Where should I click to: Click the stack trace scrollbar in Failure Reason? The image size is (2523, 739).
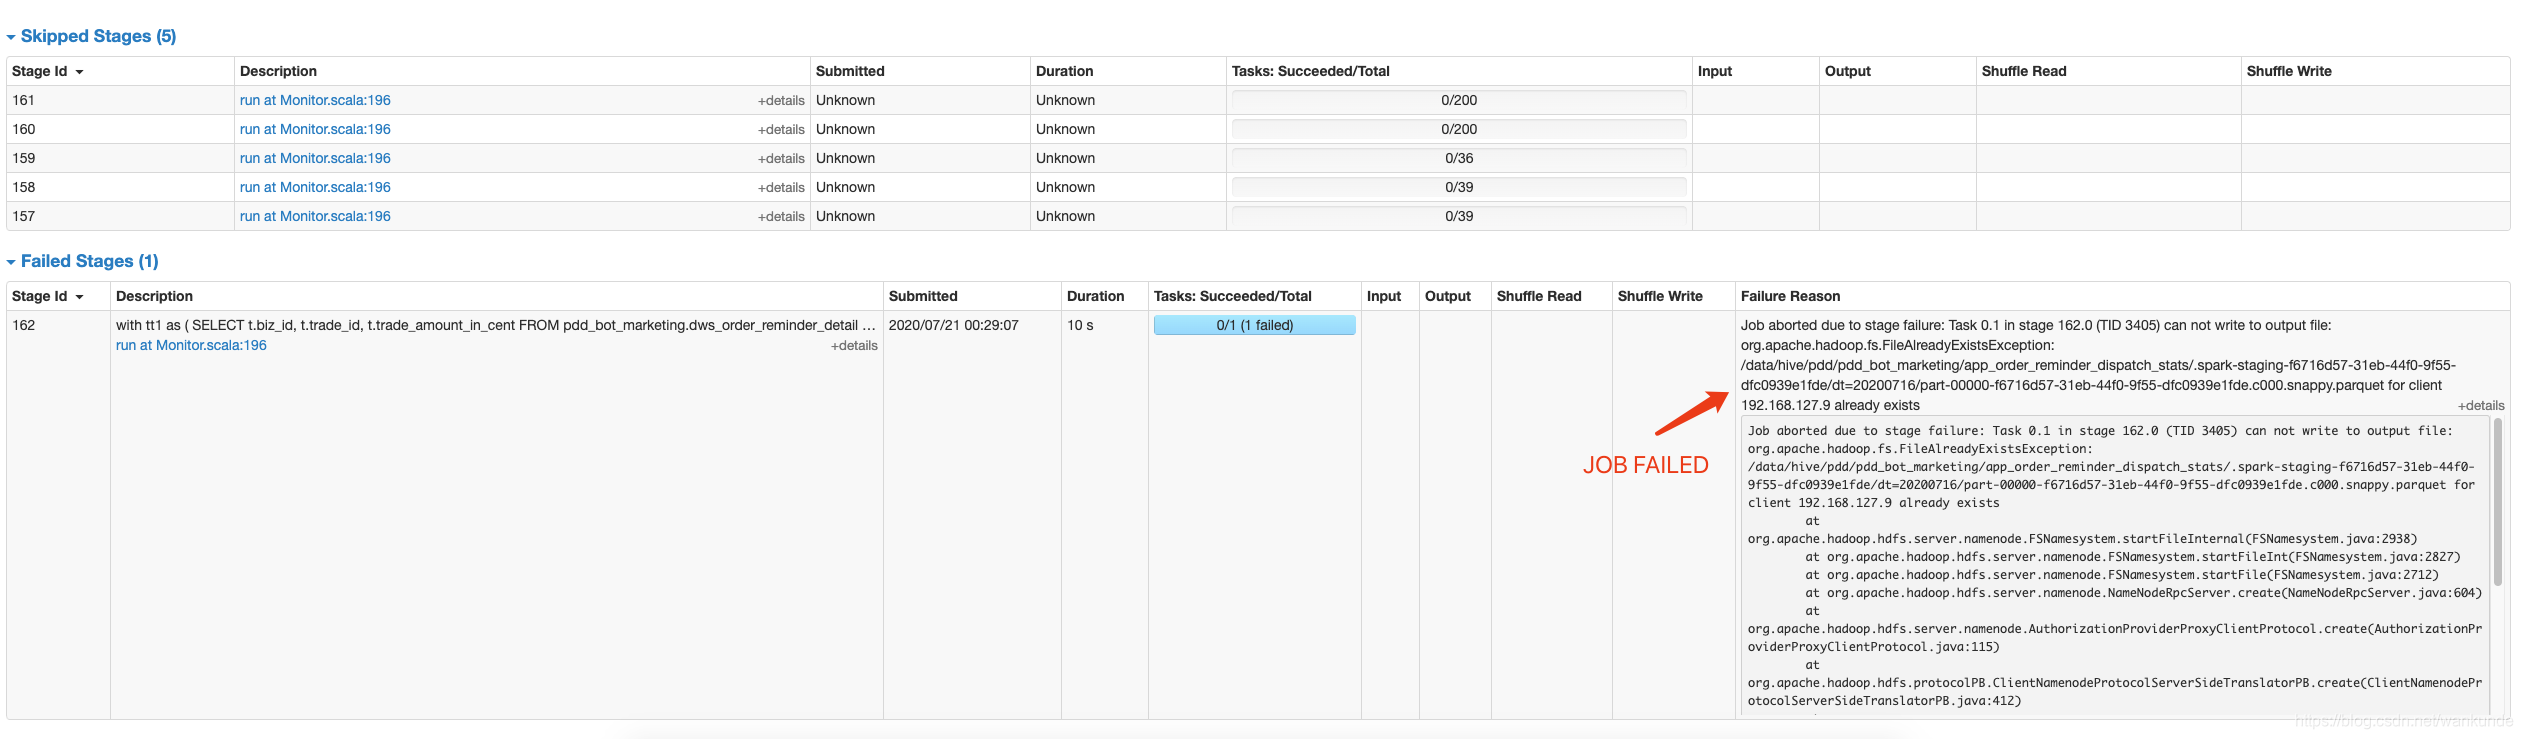tap(2497, 502)
